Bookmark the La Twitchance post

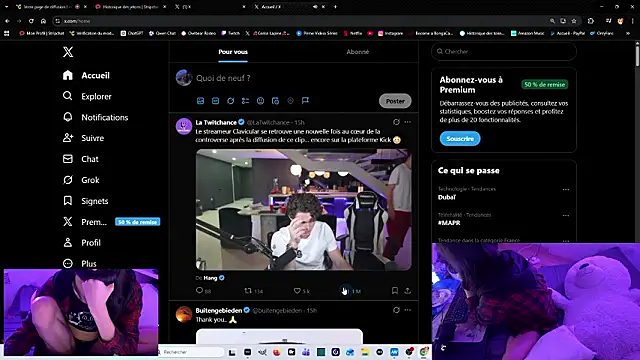tap(395, 291)
